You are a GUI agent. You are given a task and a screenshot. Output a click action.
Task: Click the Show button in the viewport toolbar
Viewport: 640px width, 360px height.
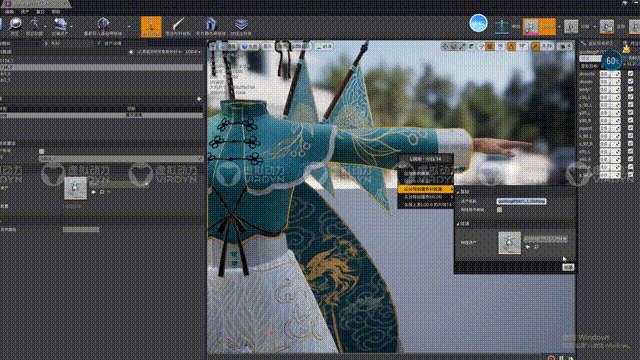(x=267, y=46)
